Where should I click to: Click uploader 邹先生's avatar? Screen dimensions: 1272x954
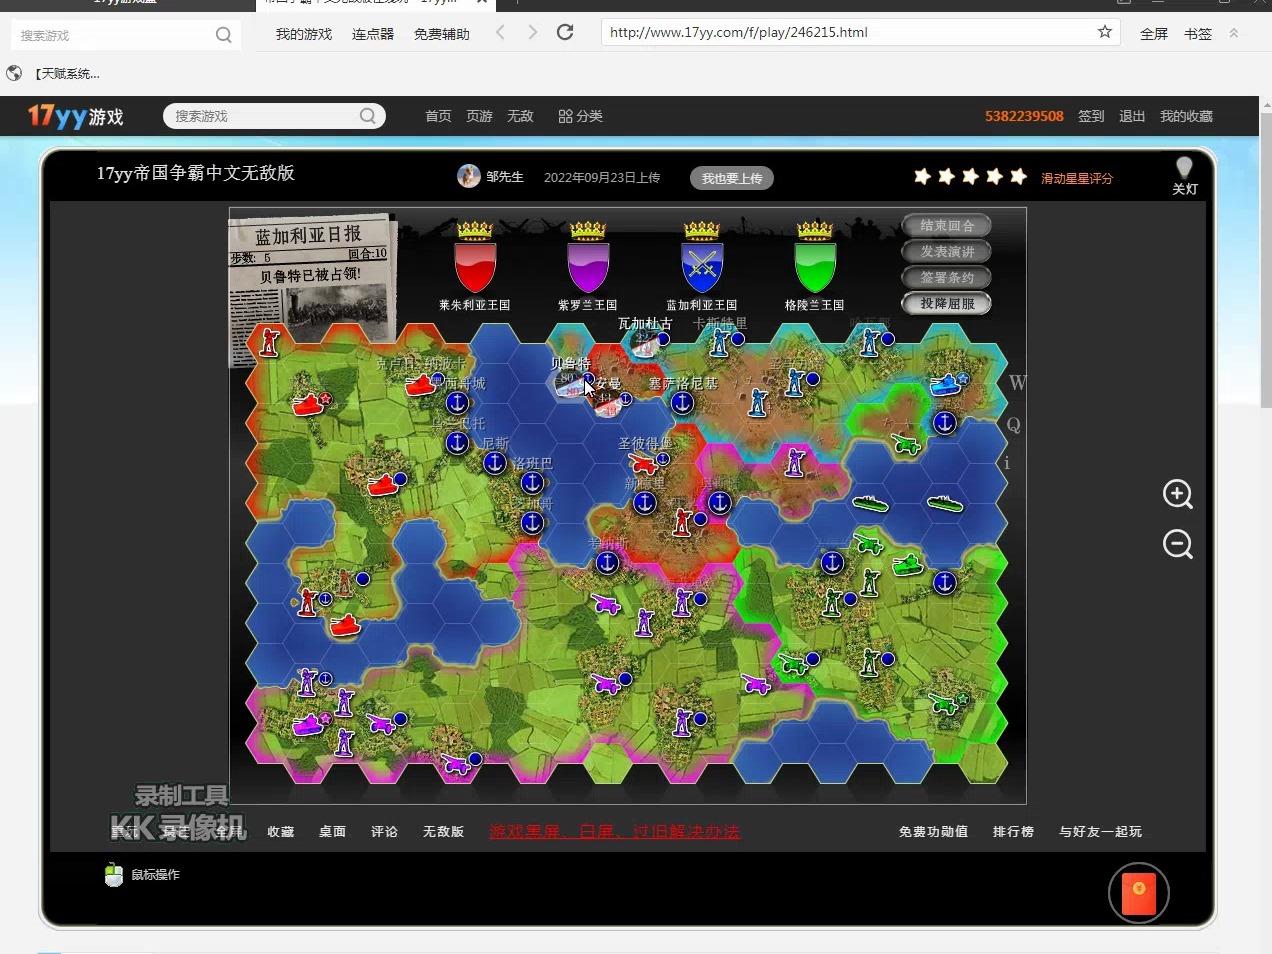(469, 176)
